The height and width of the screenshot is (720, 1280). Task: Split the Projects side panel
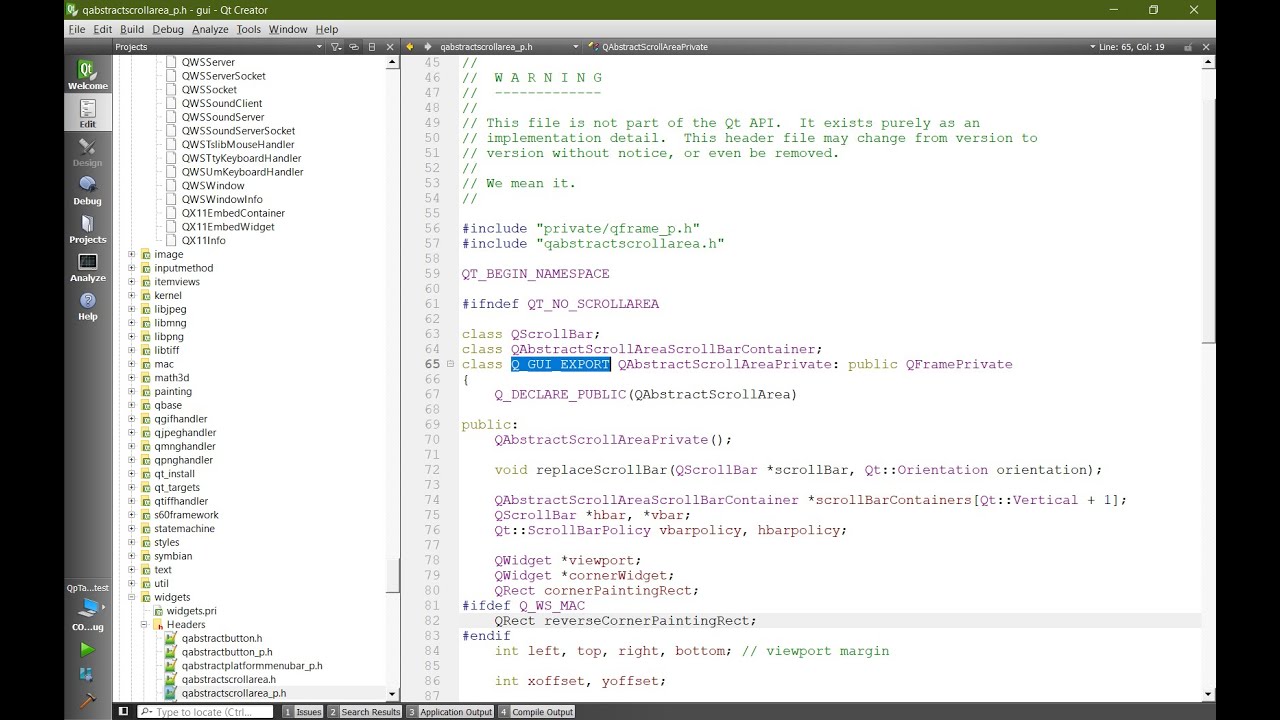(372, 47)
